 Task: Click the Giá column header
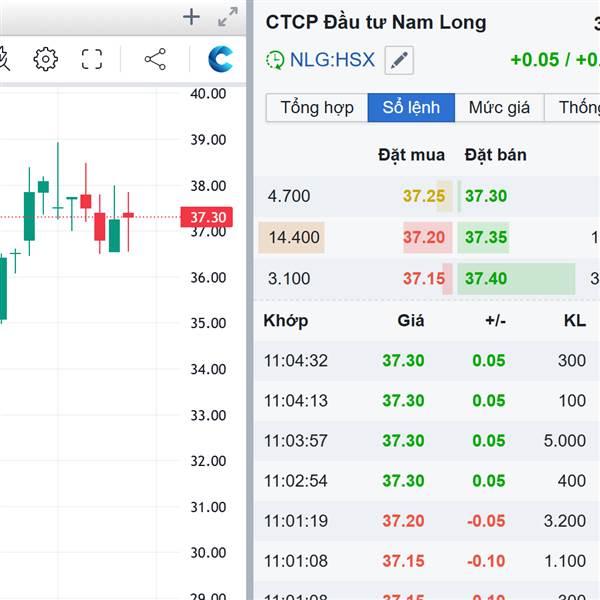point(411,320)
